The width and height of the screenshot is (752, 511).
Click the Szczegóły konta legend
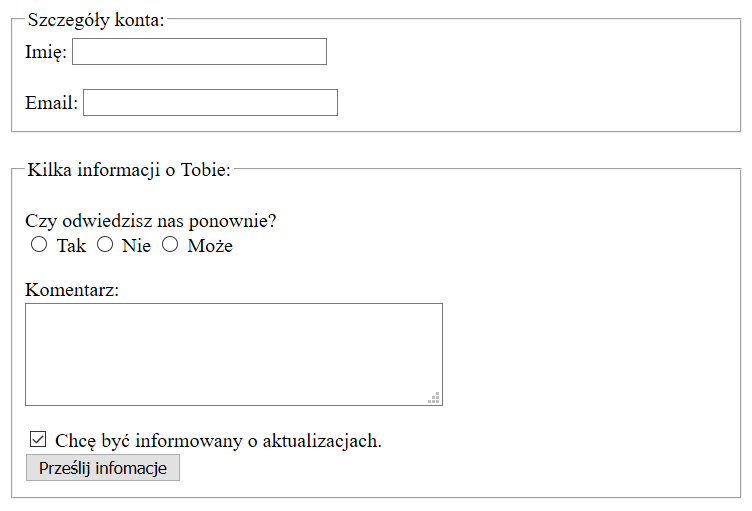pos(96,20)
